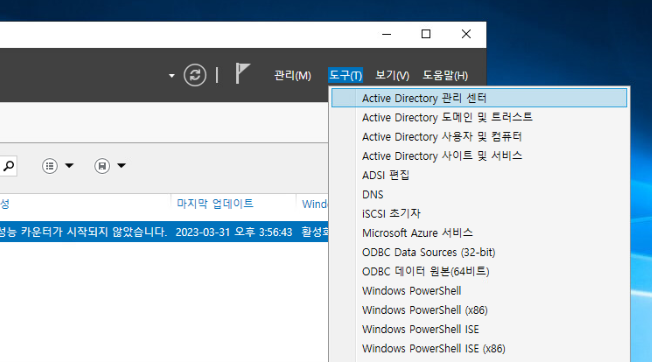The image size is (652, 362).
Task: Open the 관리(M) menu
Action: tap(293, 75)
